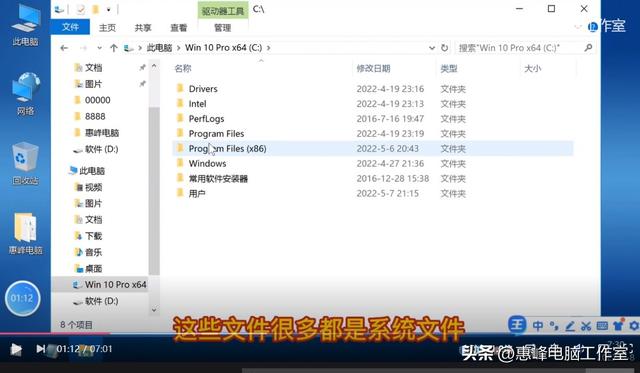Expand the chevron after 此电脑 breadcrumb
The height and width of the screenshot is (373, 640).
click(x=178, y=48)
